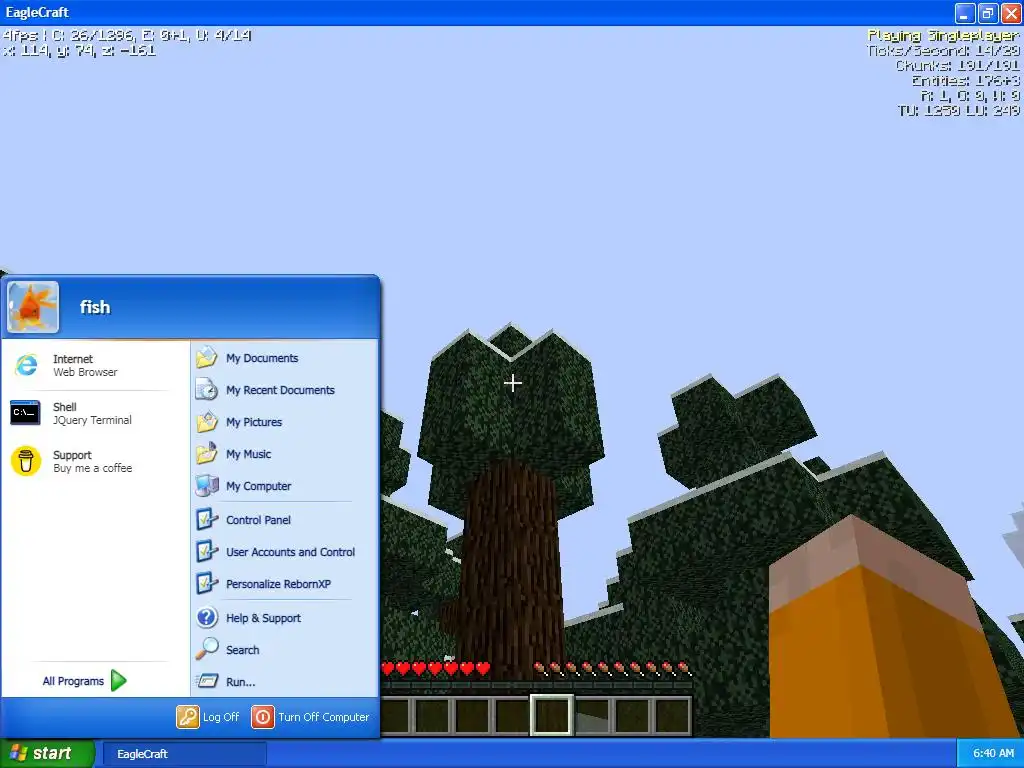Choose the 'My Pictures' menu label
Image resolution: width=1024 pixels, height=768 pixels.
(x=253, y=422)
